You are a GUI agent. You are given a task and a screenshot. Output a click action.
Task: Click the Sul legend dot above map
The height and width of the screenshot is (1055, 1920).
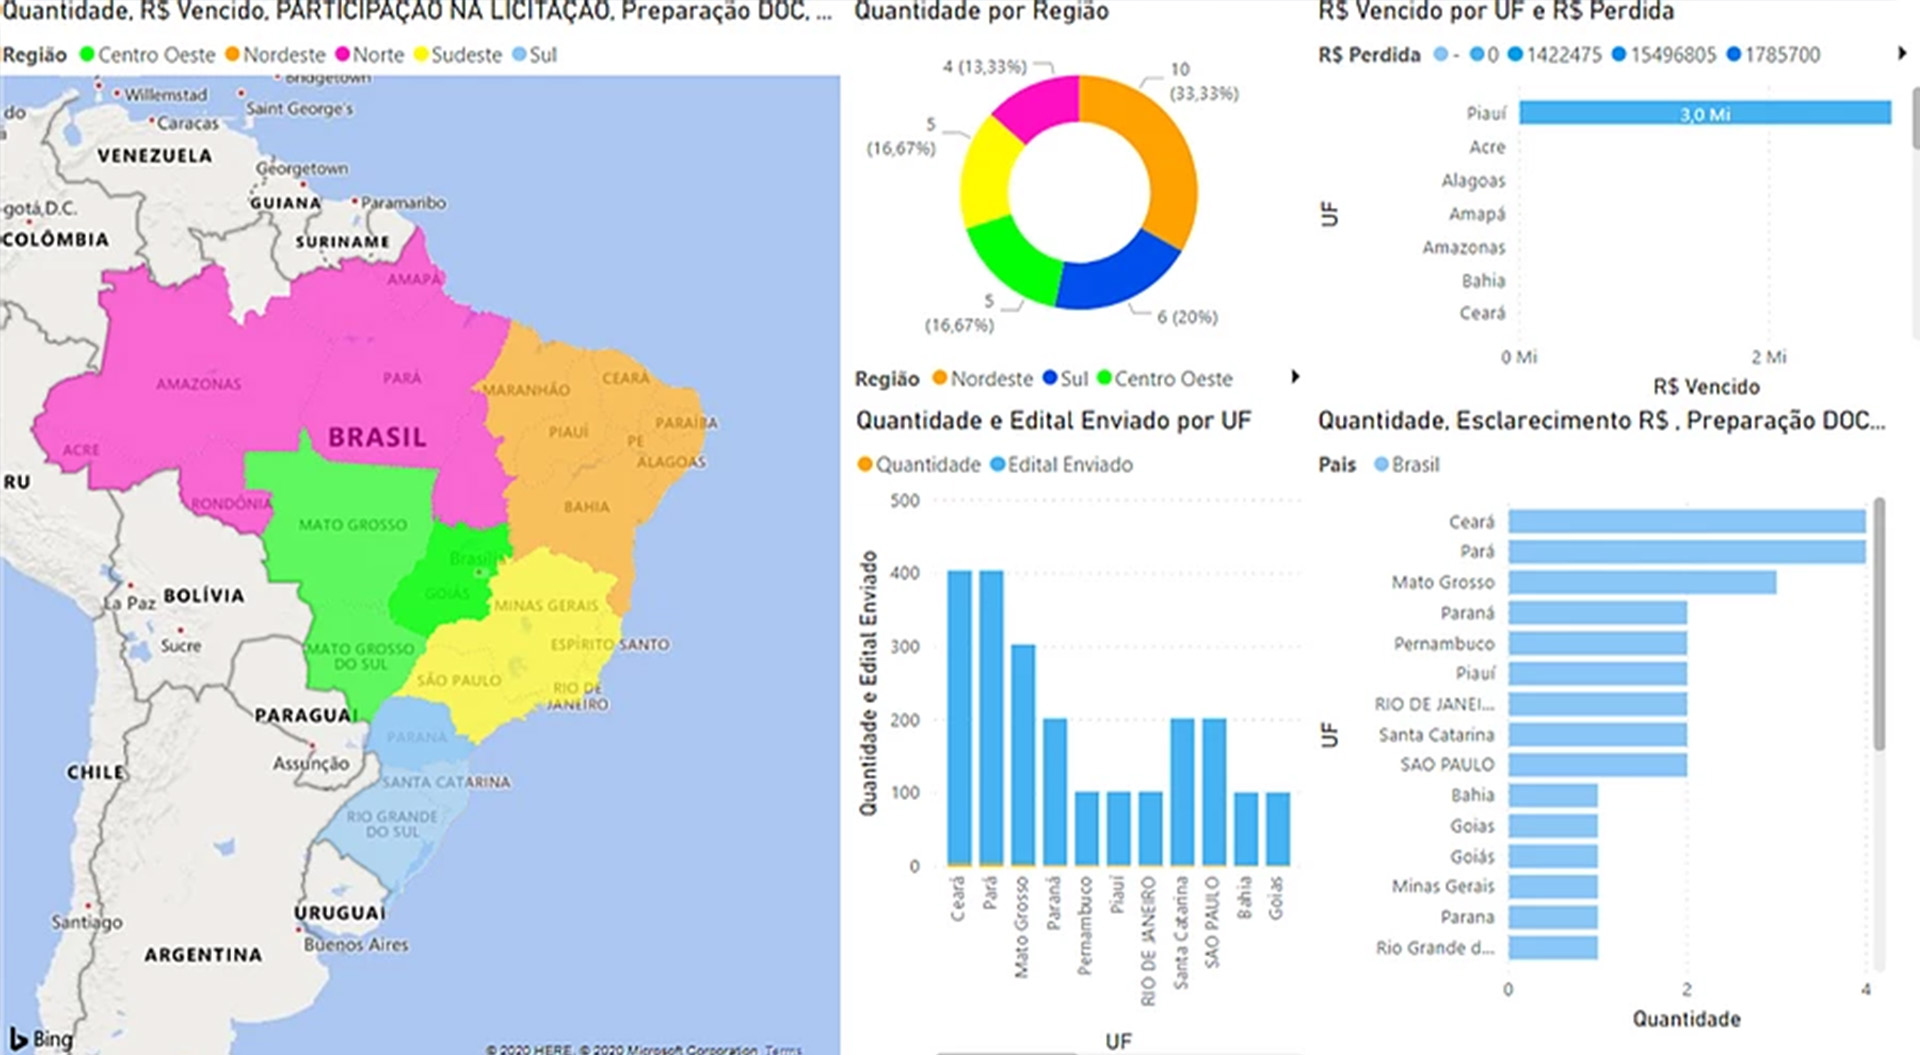click(519, 55)
